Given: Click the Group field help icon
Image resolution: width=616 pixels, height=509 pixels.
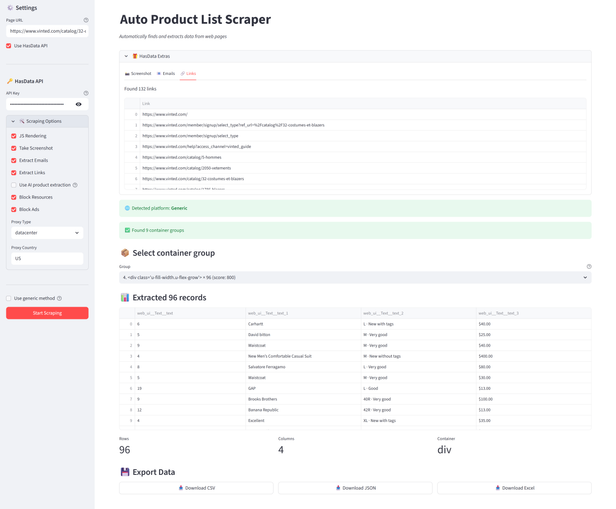Looking at the screenshot, I should pos(589,267).
